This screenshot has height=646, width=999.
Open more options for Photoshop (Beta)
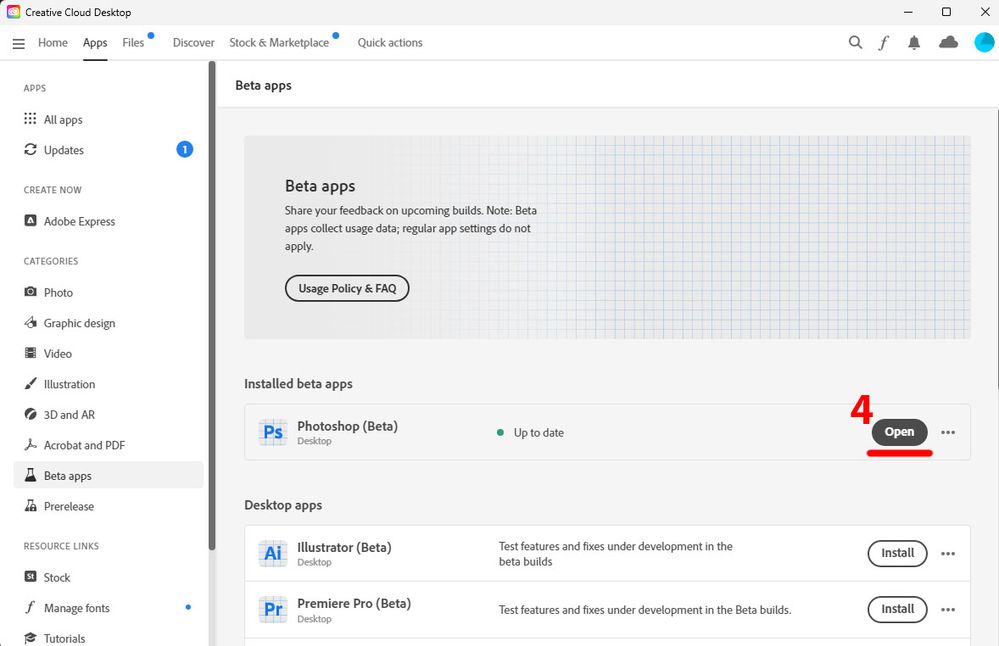(x=948, y=433)
